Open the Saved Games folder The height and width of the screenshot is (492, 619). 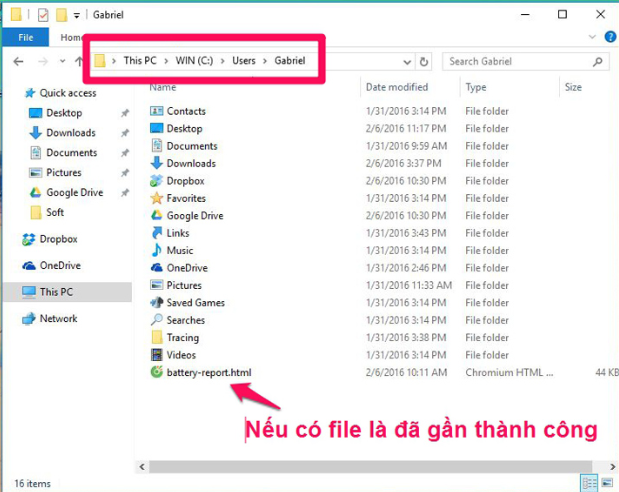tap(195, 303)
